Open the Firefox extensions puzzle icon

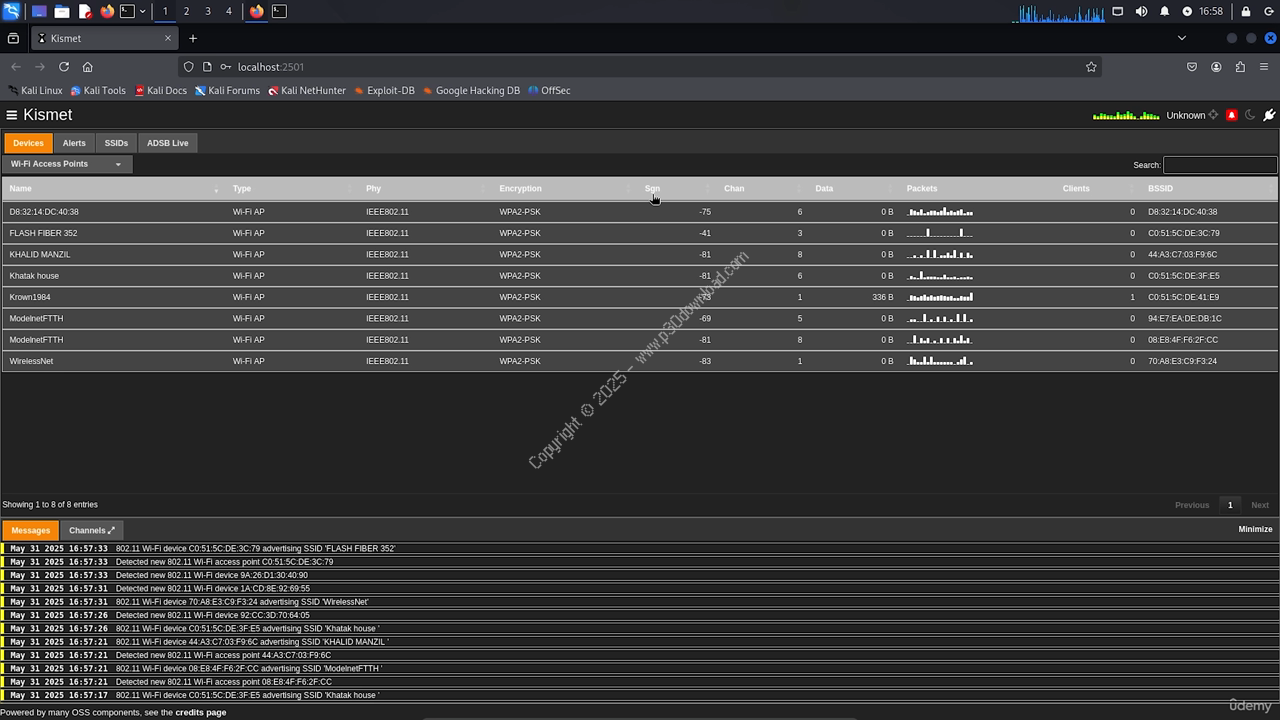tap(1240, 67)
